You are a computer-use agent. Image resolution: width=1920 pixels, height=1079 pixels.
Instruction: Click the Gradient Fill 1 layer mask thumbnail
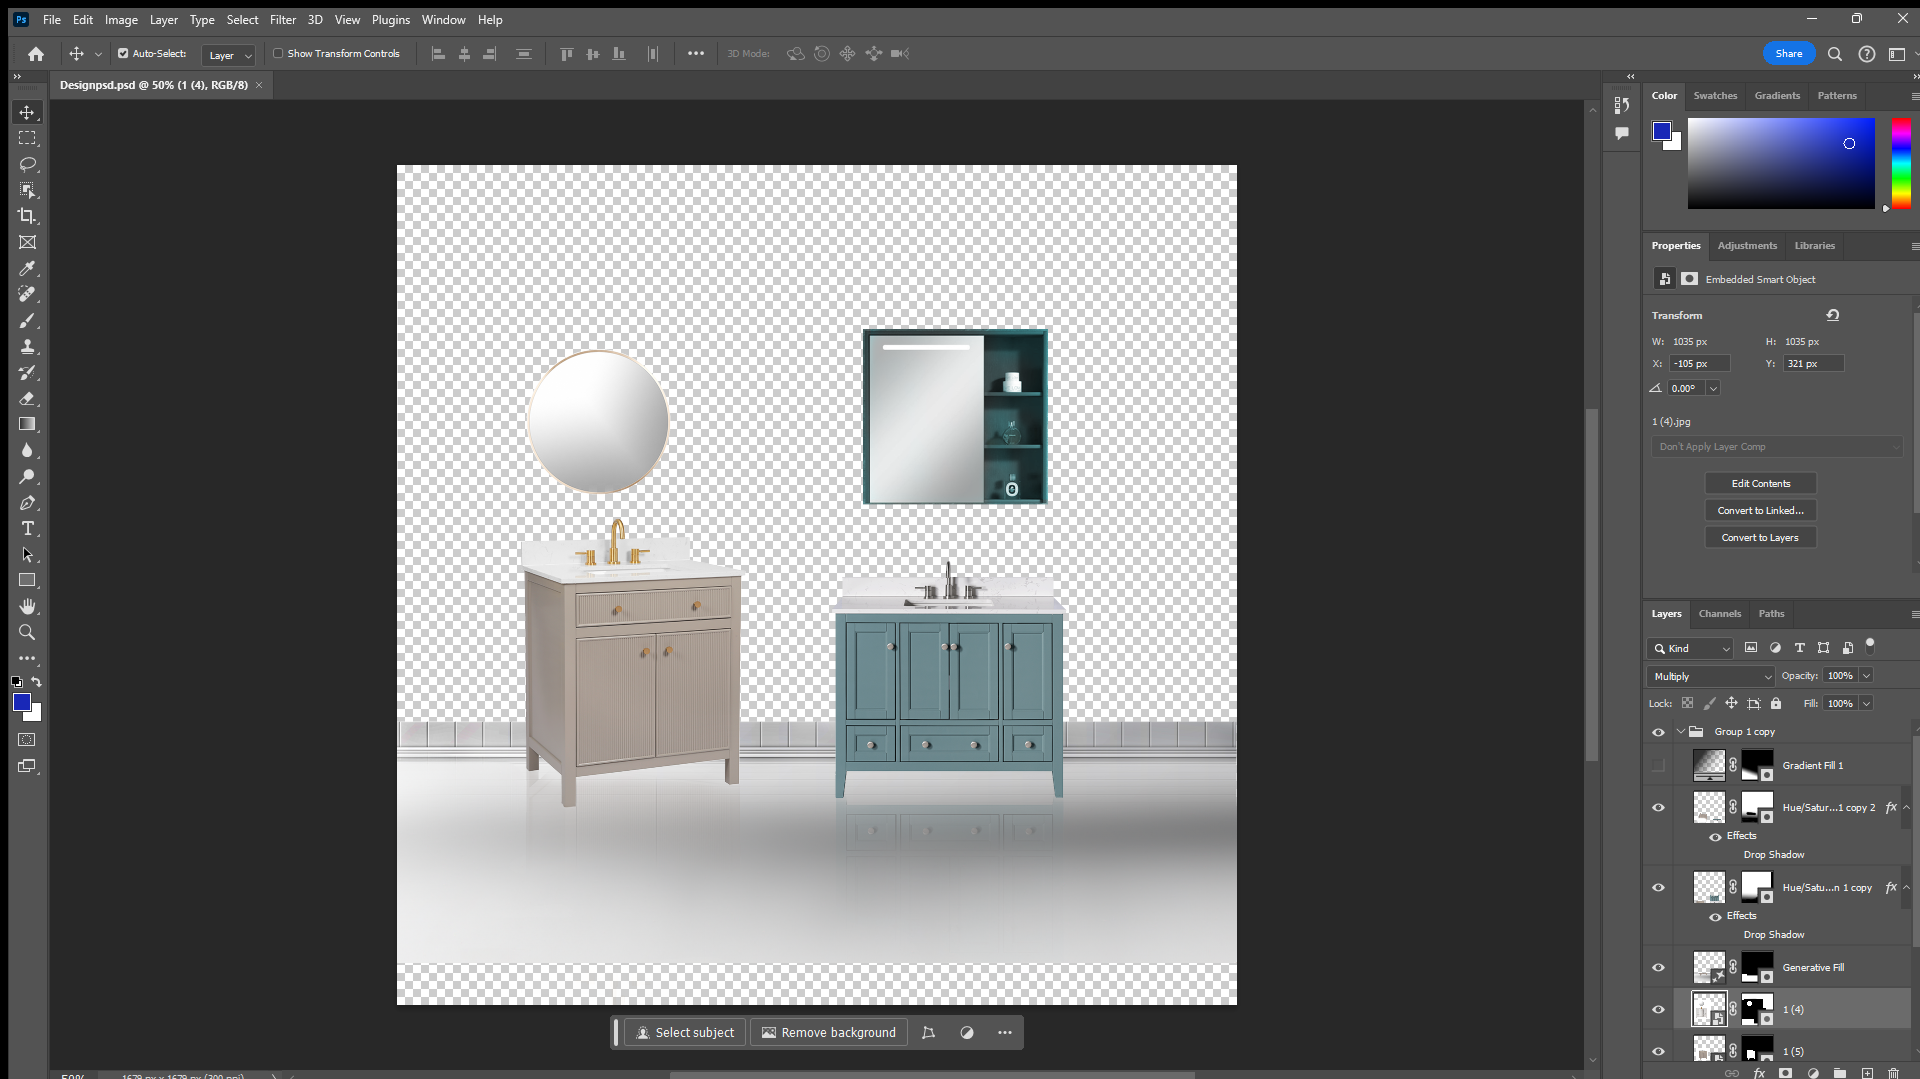click(1757, 765)
